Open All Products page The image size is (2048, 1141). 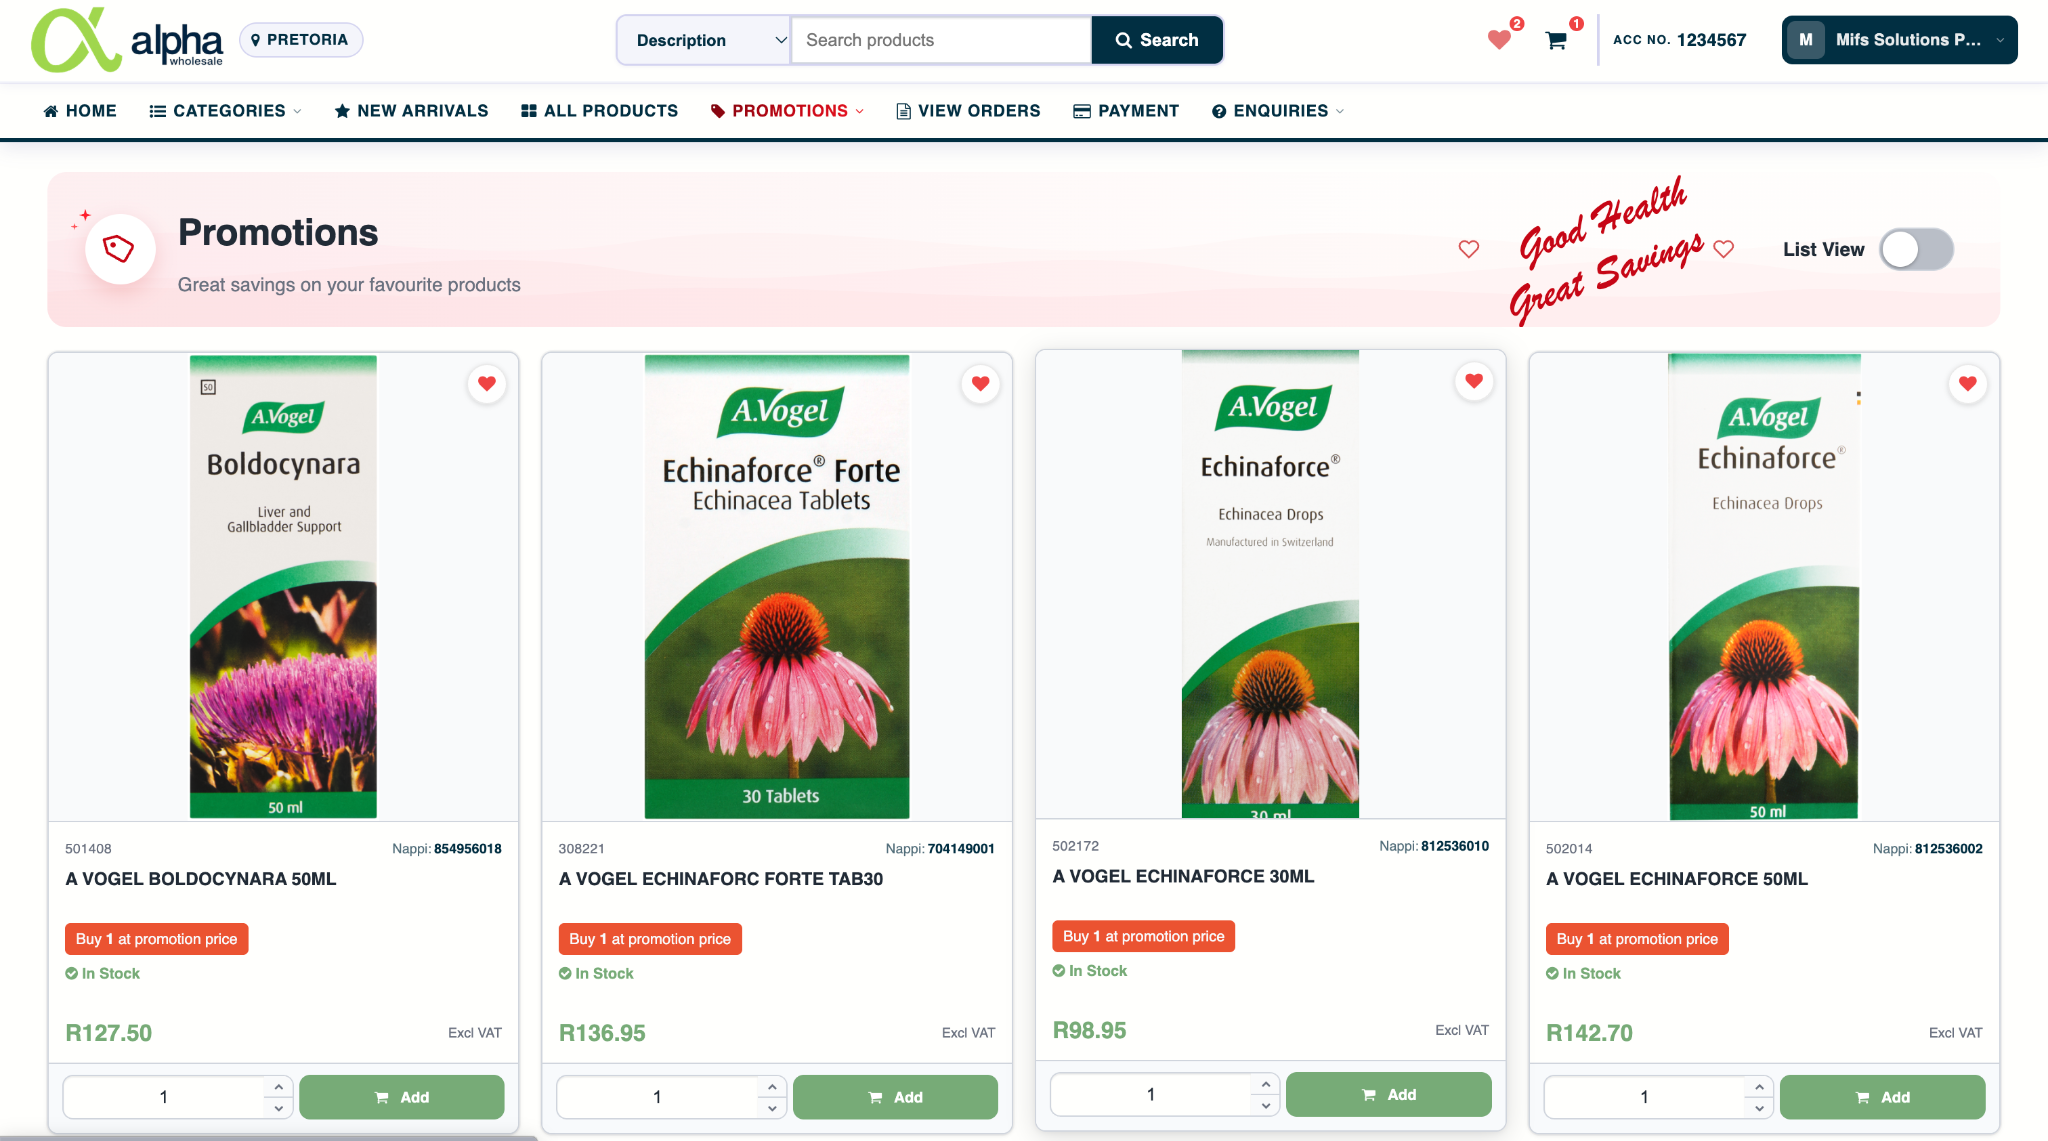tap(600, 111)
